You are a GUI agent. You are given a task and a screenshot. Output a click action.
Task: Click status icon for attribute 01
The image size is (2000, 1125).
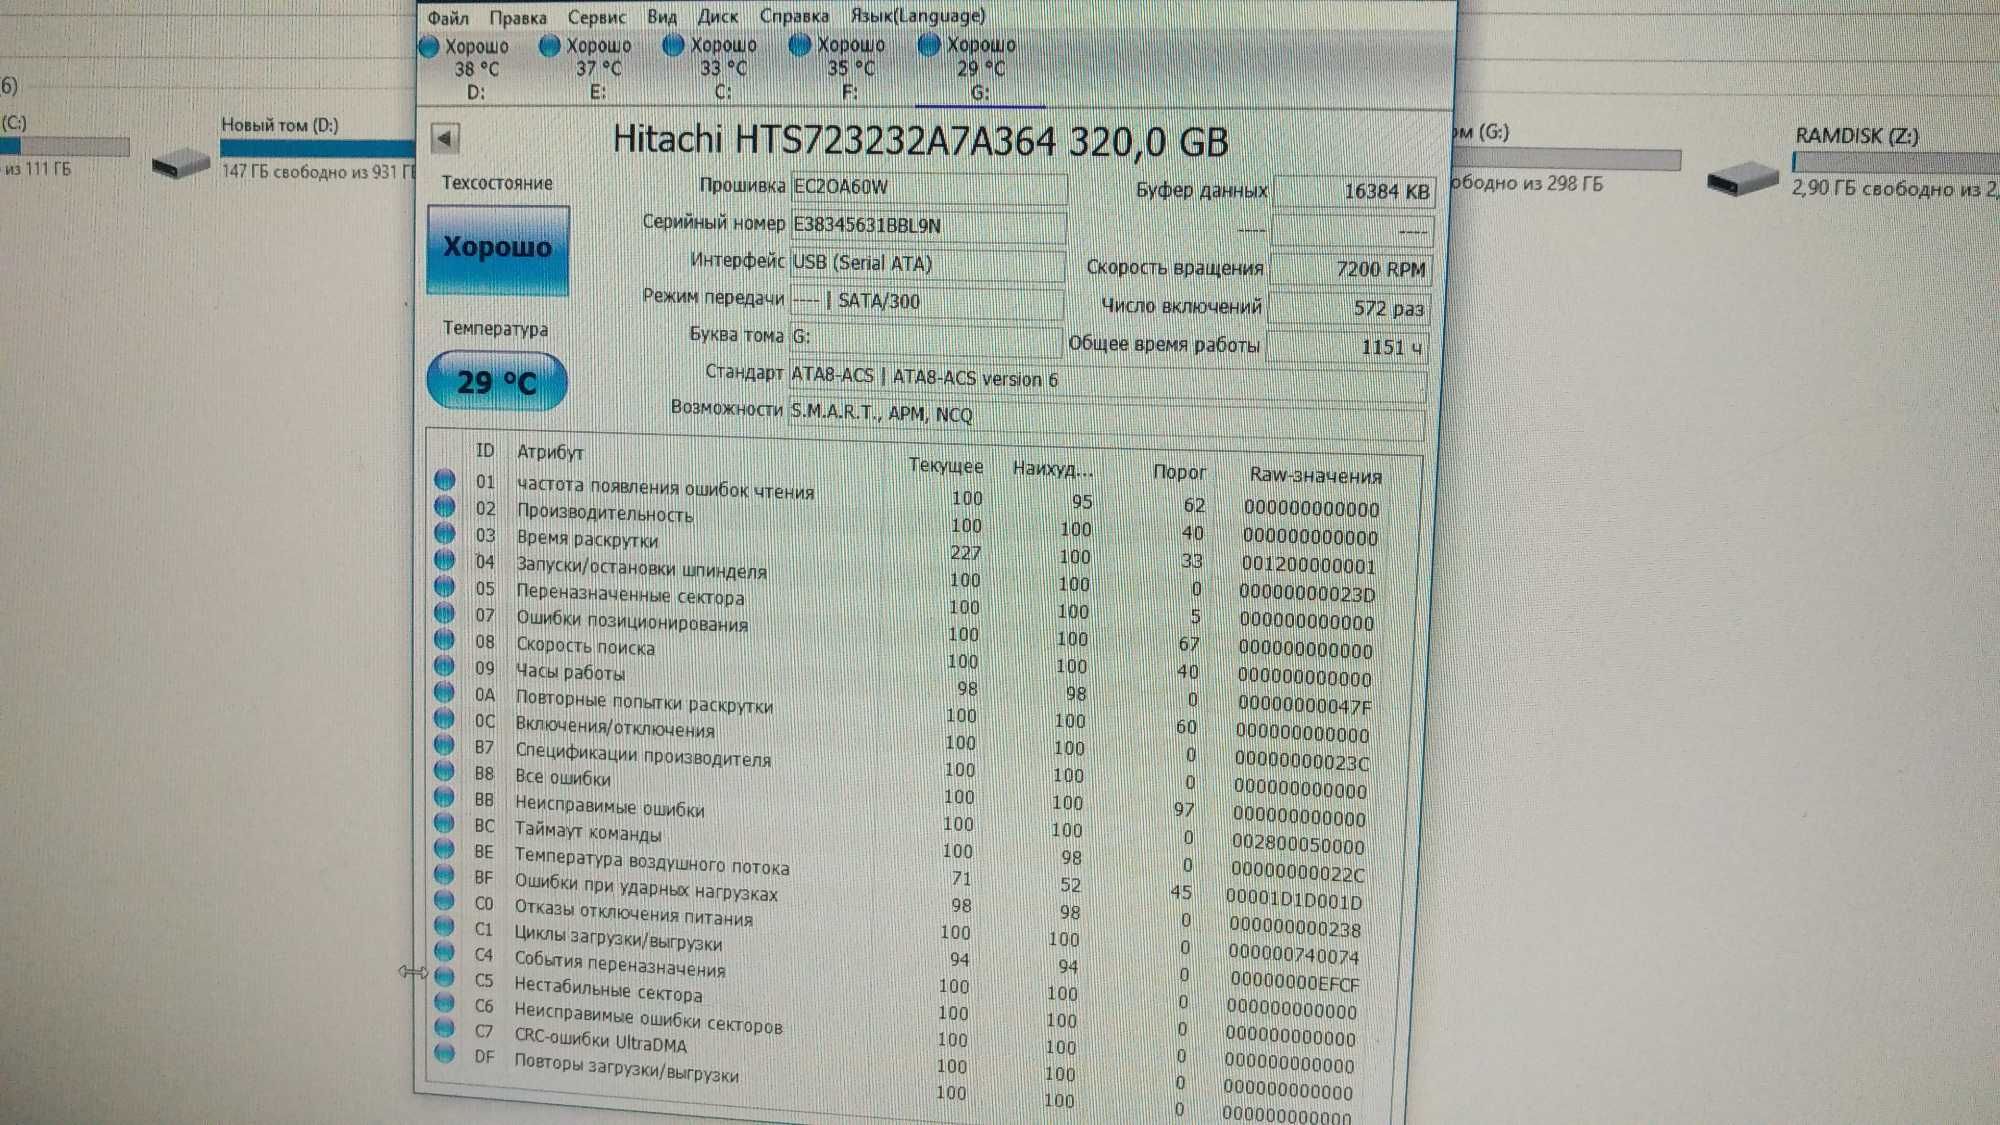(x=445, y=480)
